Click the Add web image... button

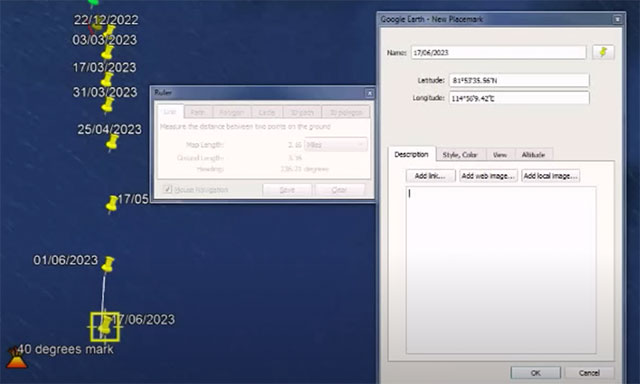(x=488, y=176)
